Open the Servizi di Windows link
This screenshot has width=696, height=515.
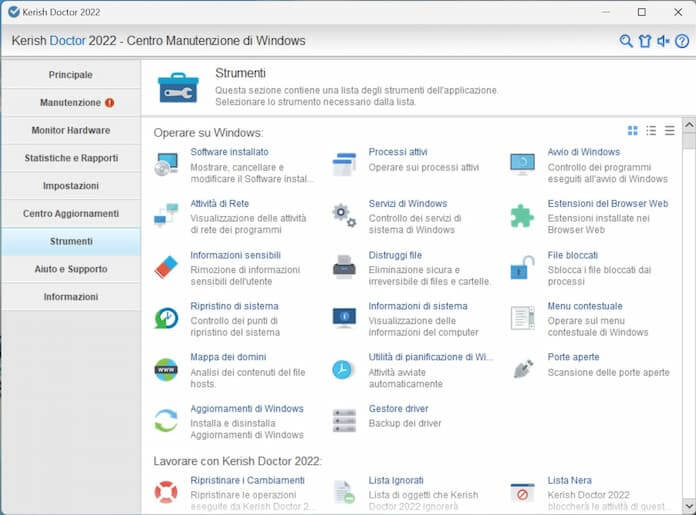[x=408, y=203]
